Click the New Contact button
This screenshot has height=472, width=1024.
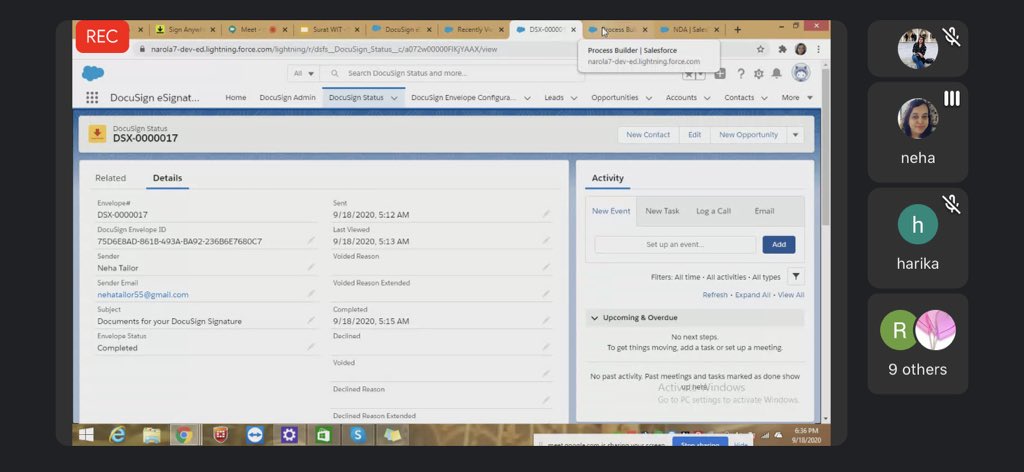[648, 134]
